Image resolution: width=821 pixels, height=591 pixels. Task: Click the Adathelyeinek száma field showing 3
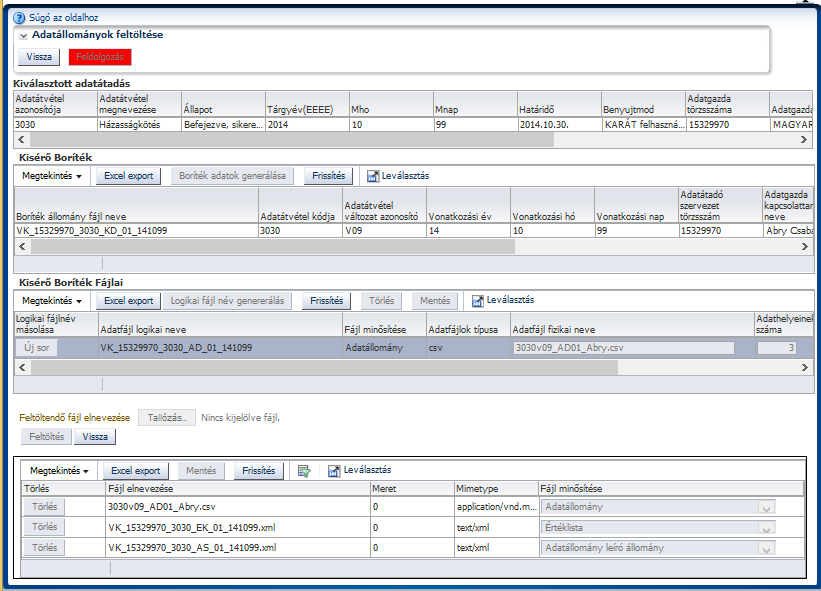tap(777, 348)
